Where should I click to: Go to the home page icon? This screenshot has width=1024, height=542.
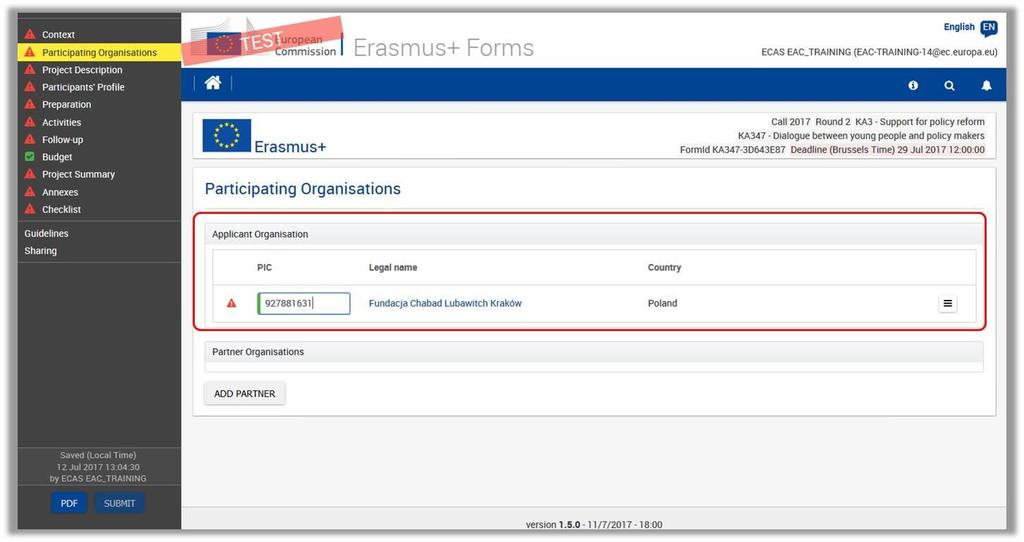[212, 83]
